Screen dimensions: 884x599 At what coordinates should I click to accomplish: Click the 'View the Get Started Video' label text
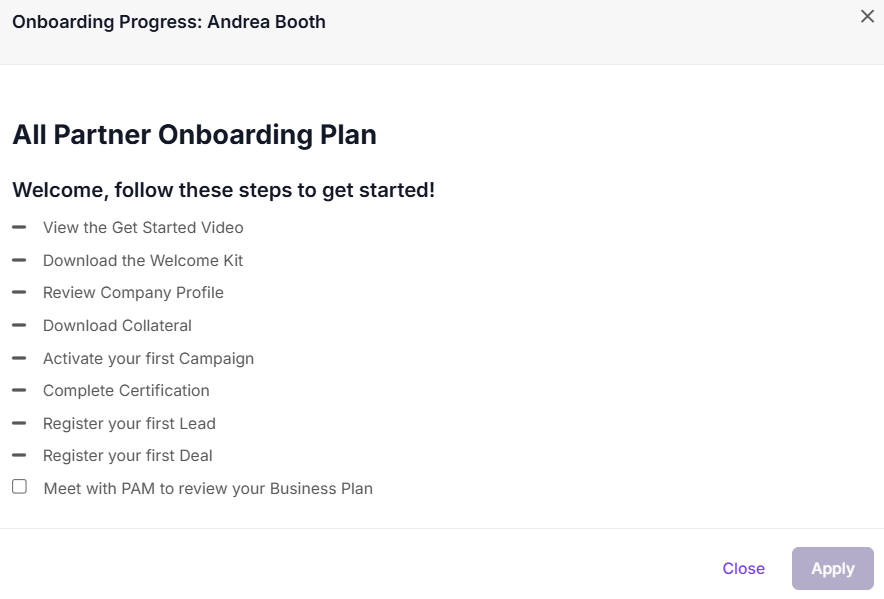tap(143, 227)
